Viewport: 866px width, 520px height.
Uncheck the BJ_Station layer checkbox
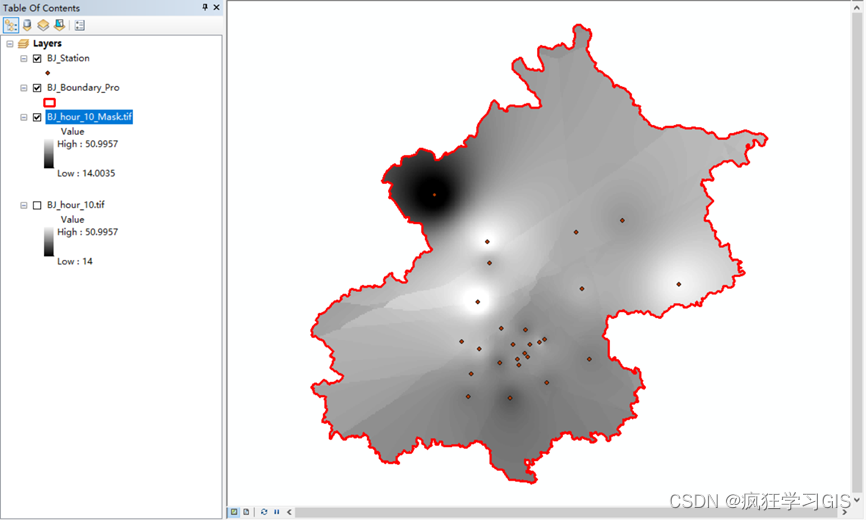[x=37, y=59]
